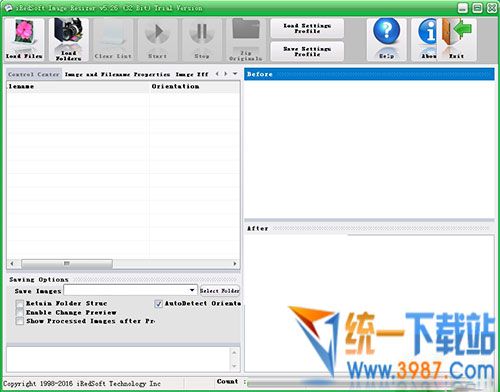Expand the Save Images folder dropdown
This screenshot has height=392, width=500.
192,290
